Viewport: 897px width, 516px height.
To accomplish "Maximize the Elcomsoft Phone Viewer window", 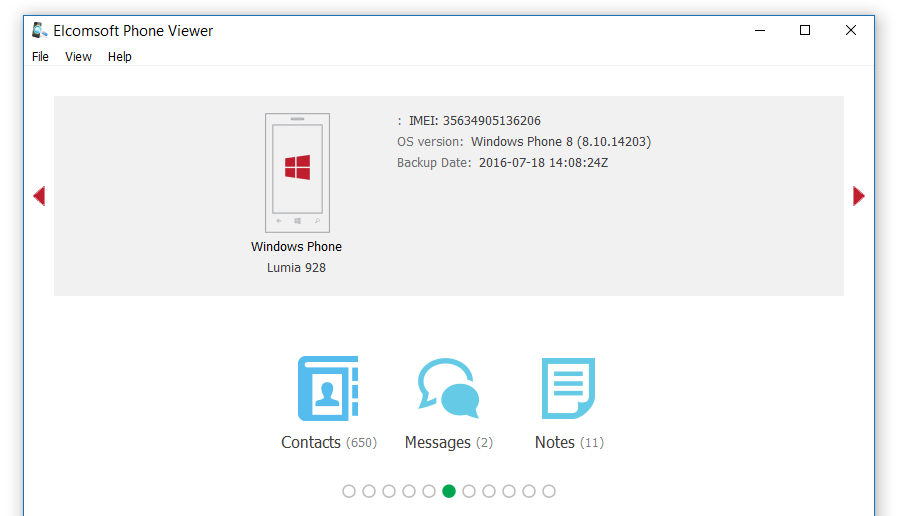I will (805, 30).
